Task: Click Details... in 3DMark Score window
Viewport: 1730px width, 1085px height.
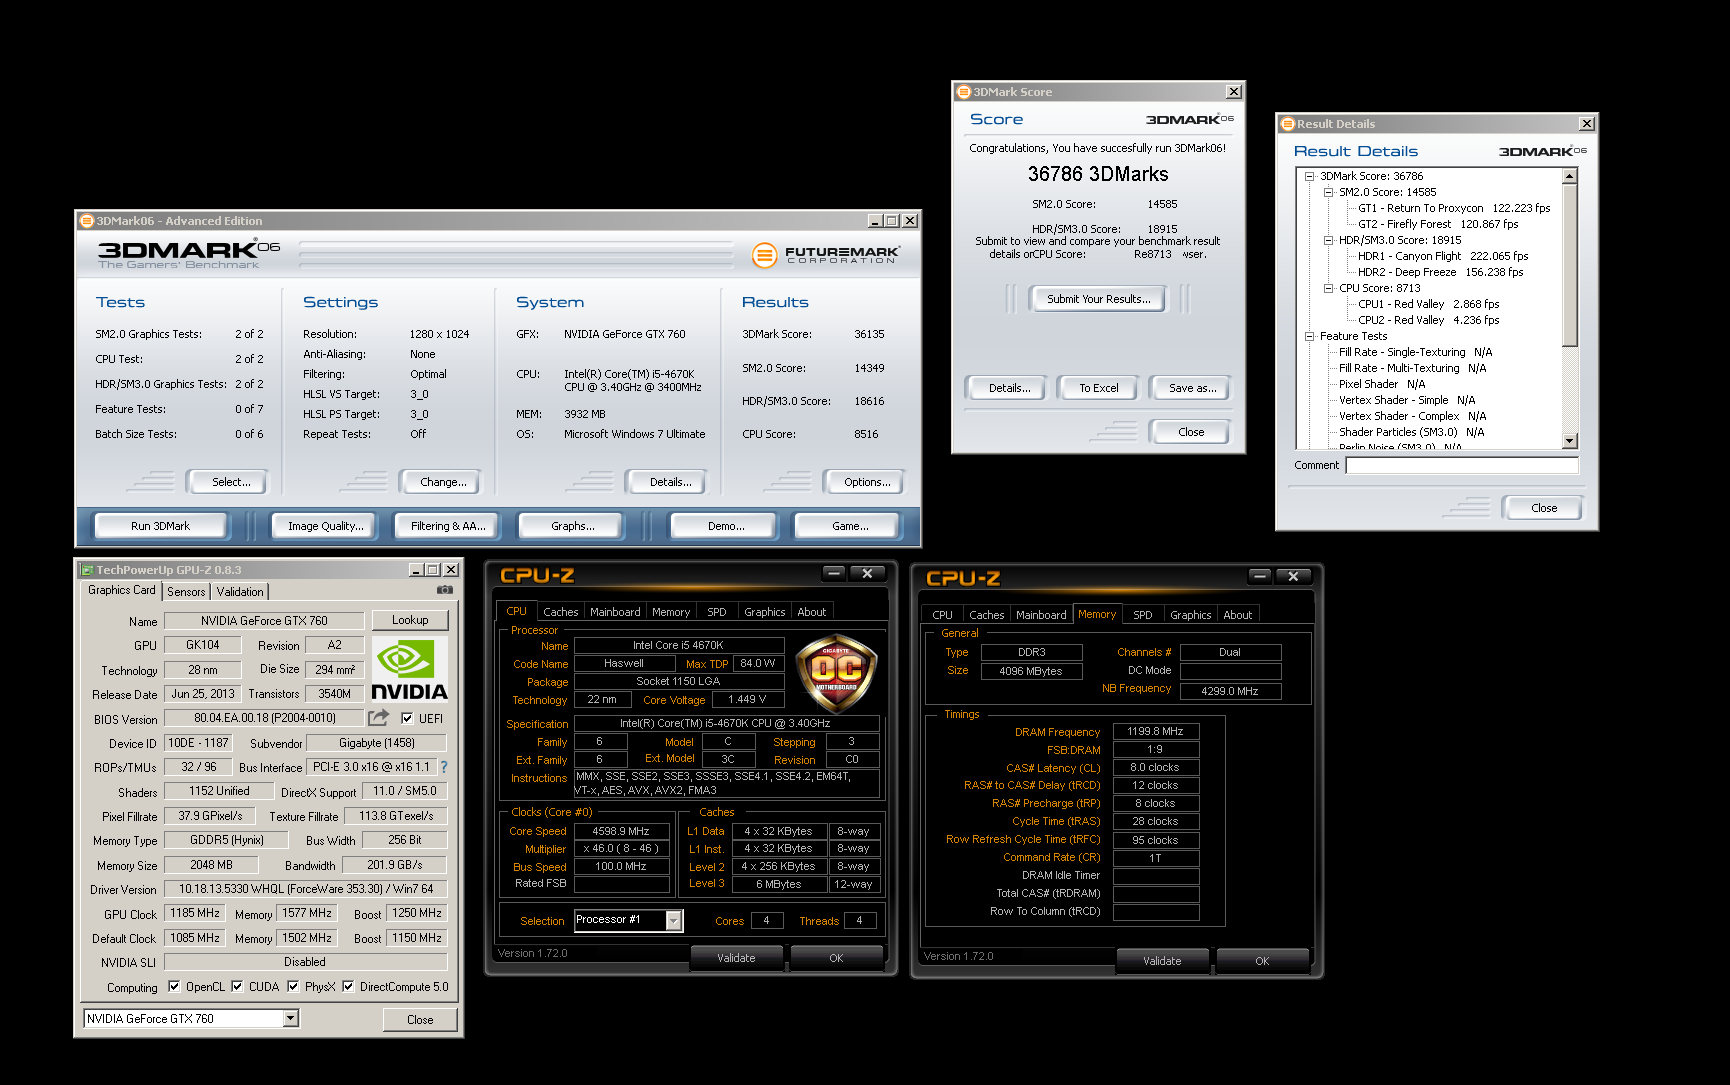Action: point(1009,388)
